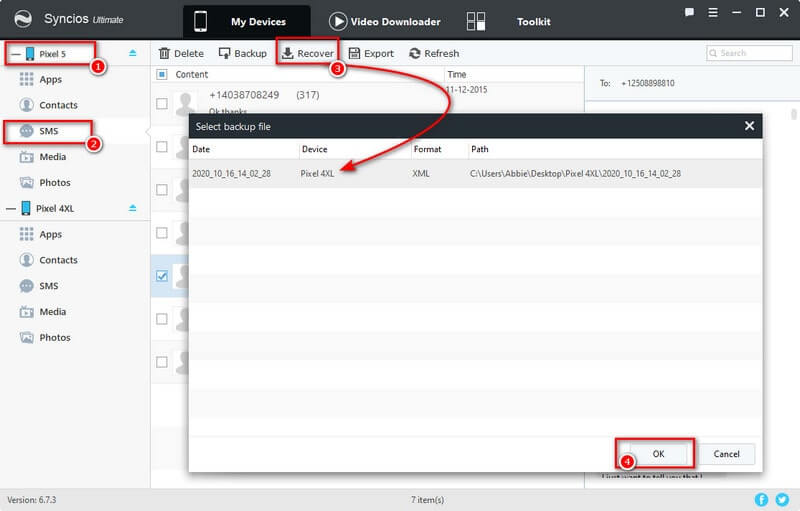This screenshot has width=800, height=511.
Task: Click the Recover toolbar button
Action: tap(307, 53)
